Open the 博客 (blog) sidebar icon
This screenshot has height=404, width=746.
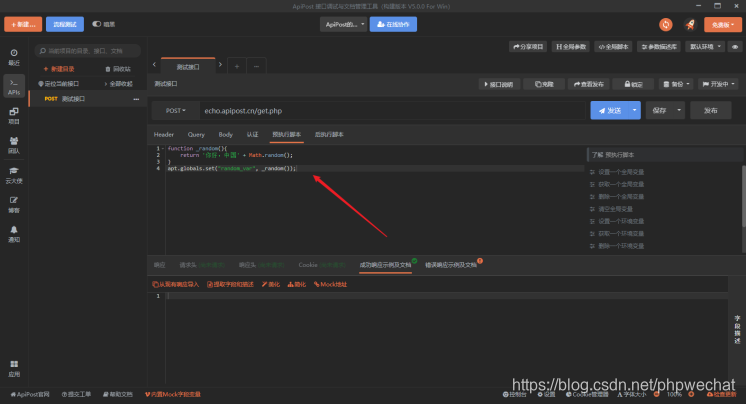(14, 205)
